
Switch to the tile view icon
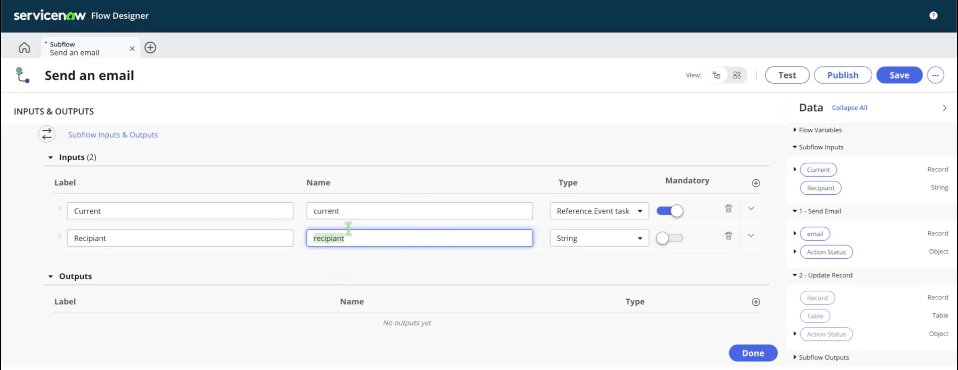(737, 75)
